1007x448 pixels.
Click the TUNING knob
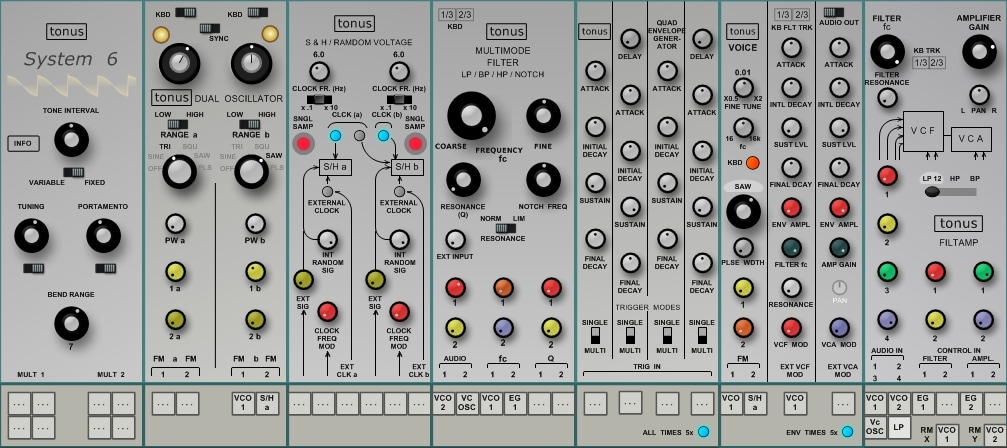pos(31,236)
